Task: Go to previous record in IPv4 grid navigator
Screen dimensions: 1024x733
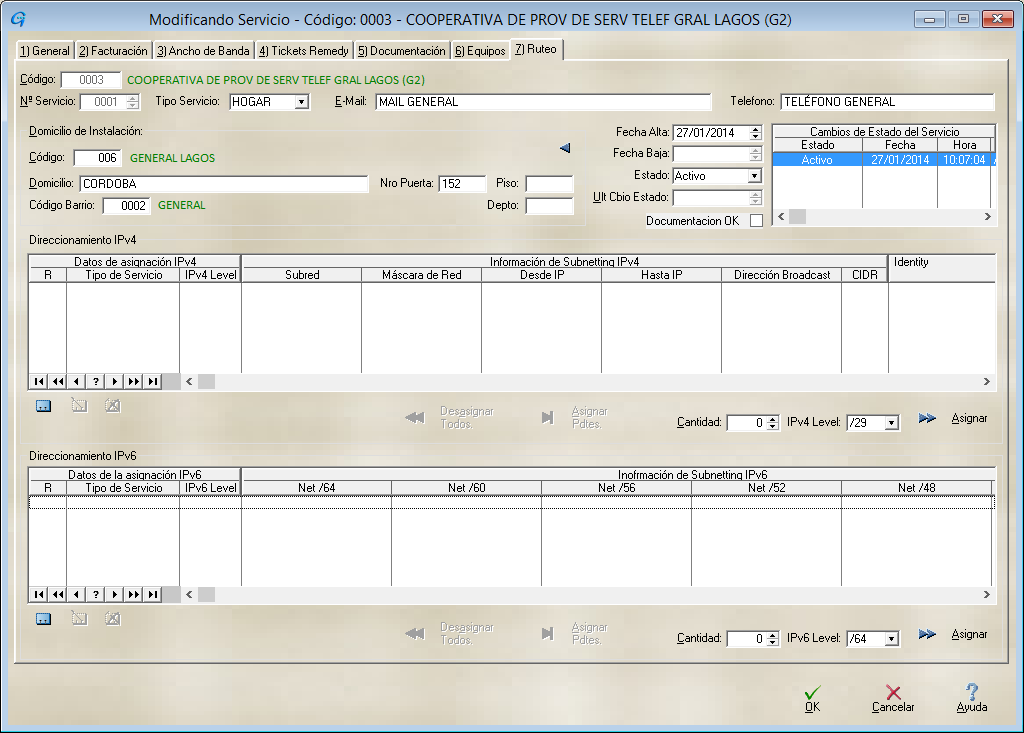Action: point(77,382)
